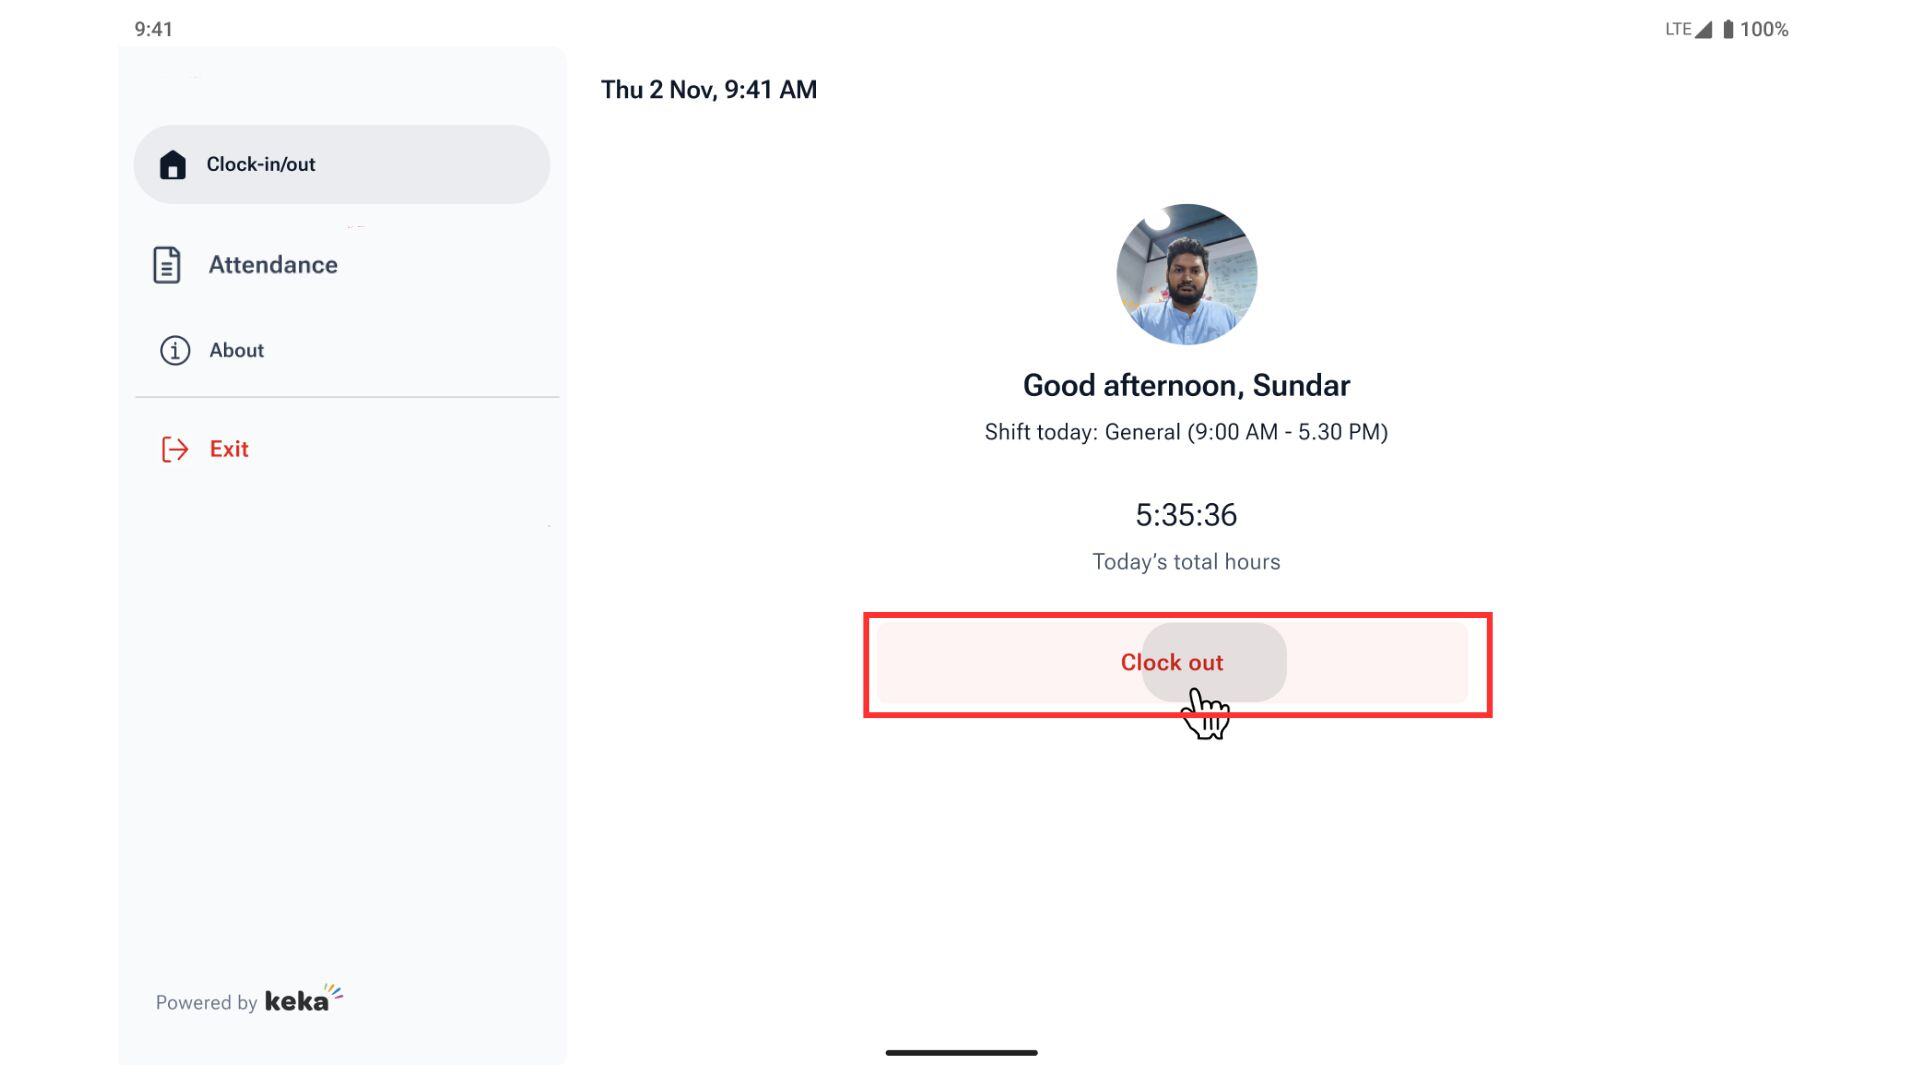Tap the 9:41 status bar clock
The image size is (1920, 1080).
(x=154, y=30)
